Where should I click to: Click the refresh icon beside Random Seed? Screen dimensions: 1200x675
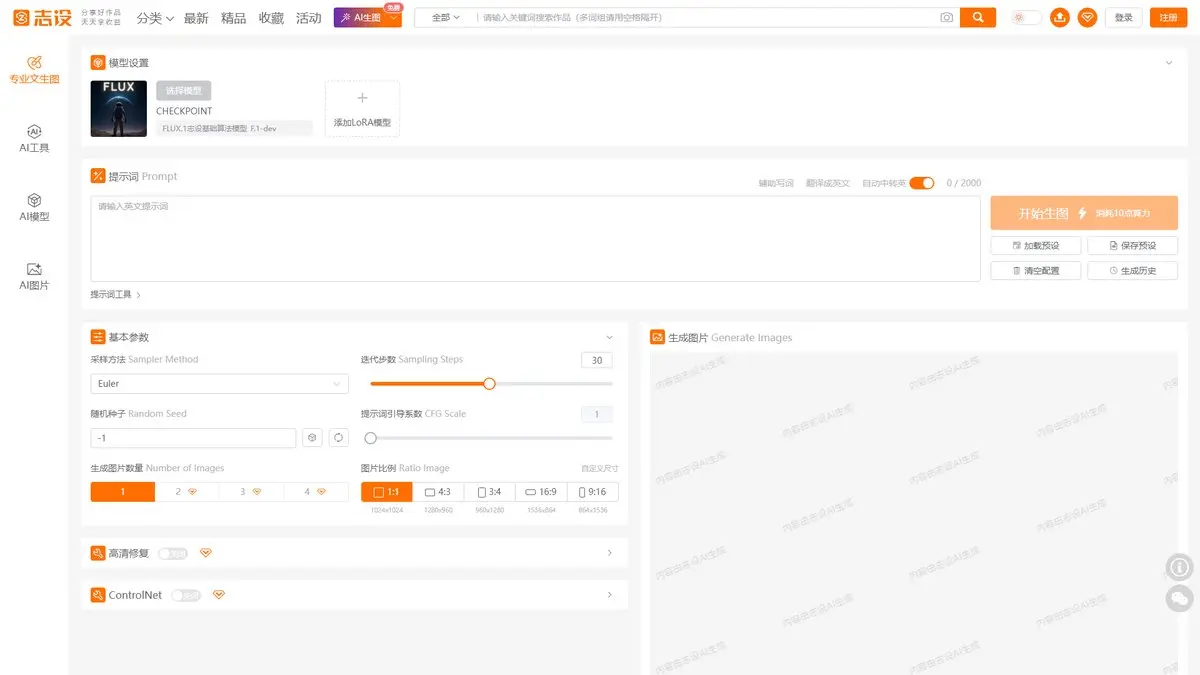(x=338, y=438)
